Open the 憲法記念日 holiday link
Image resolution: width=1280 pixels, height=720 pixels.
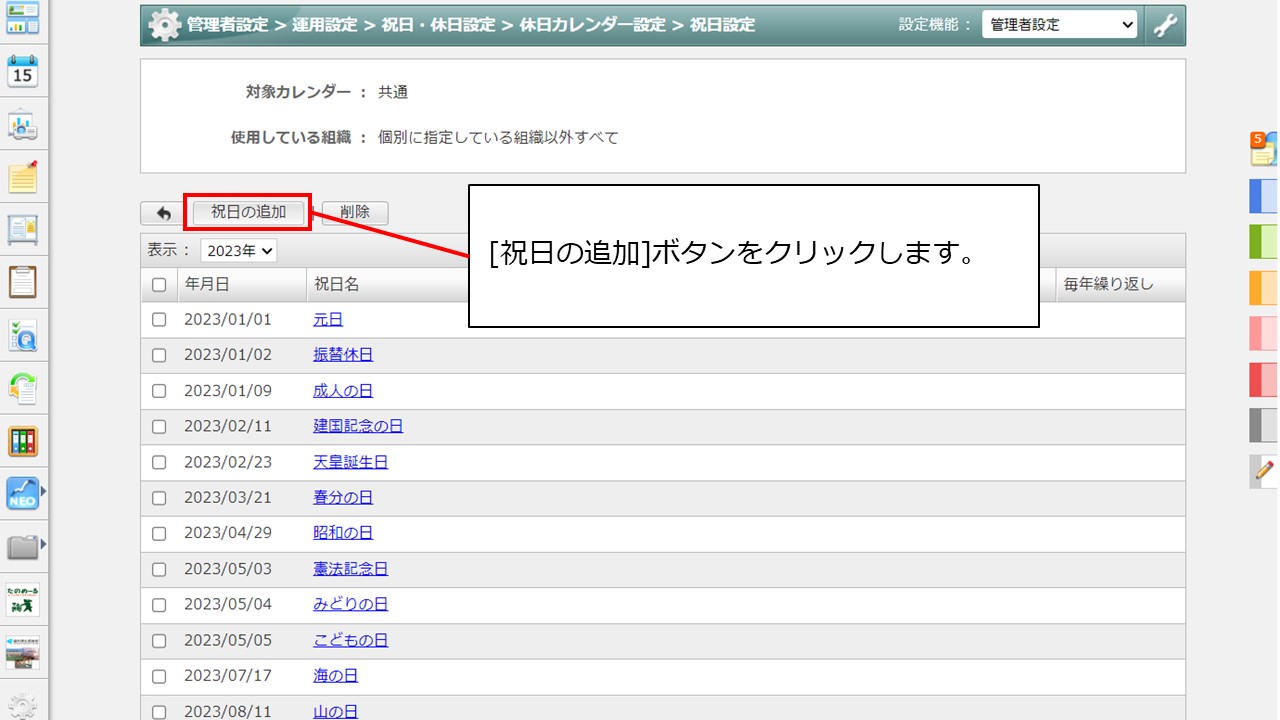(350, 569)
